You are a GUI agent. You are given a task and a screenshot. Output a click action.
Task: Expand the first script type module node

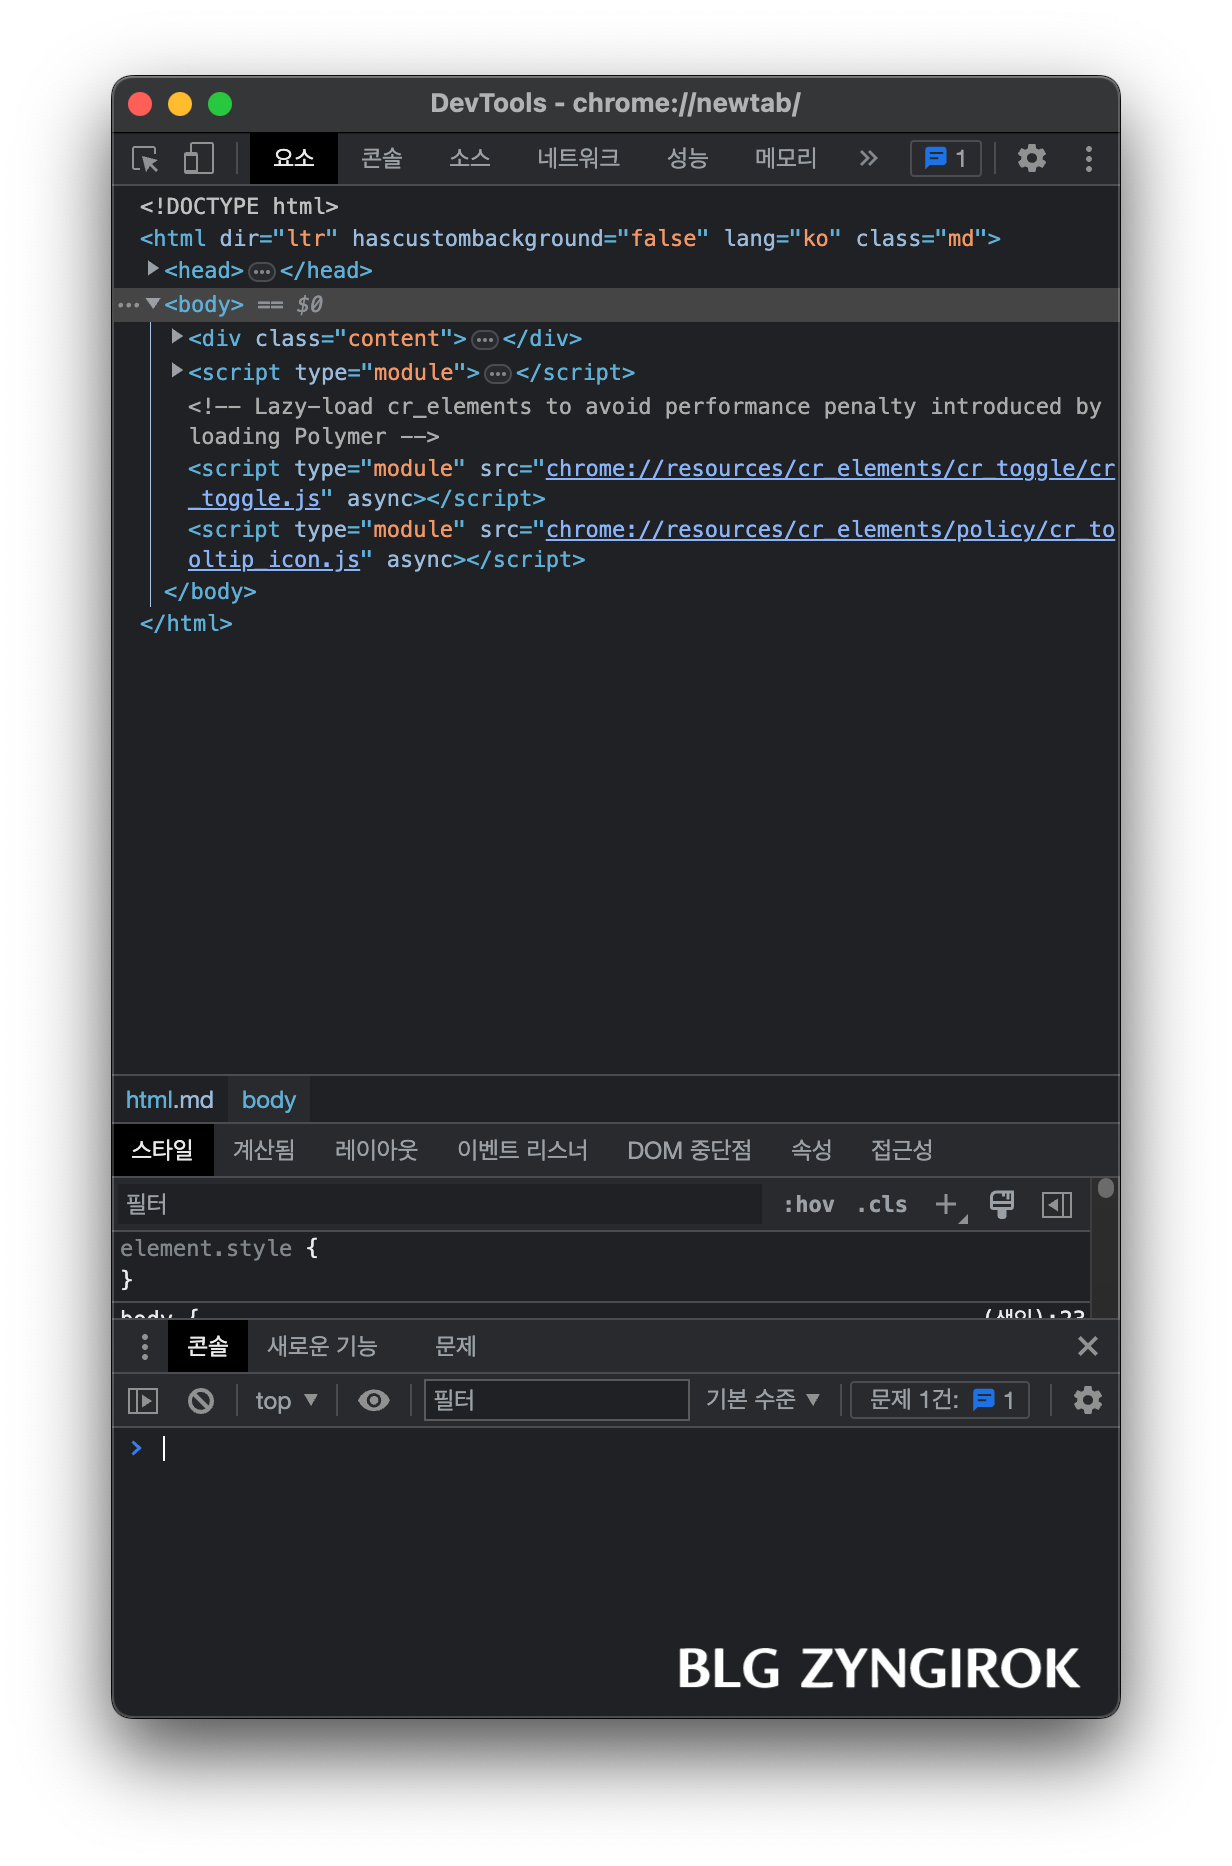(177, 371)
